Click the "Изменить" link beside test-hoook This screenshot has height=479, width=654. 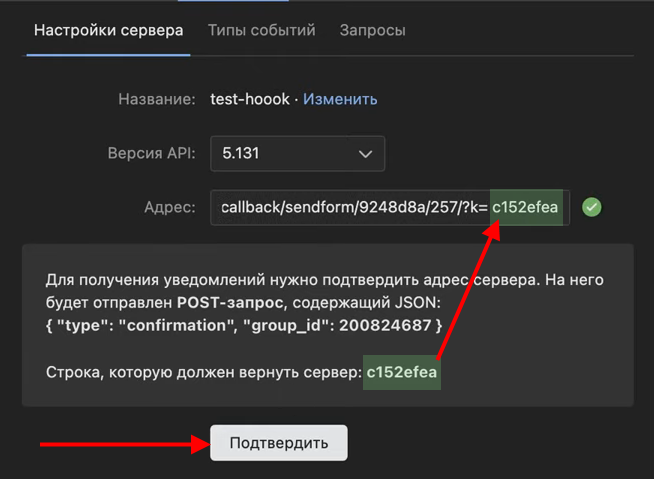click(340, 99)
